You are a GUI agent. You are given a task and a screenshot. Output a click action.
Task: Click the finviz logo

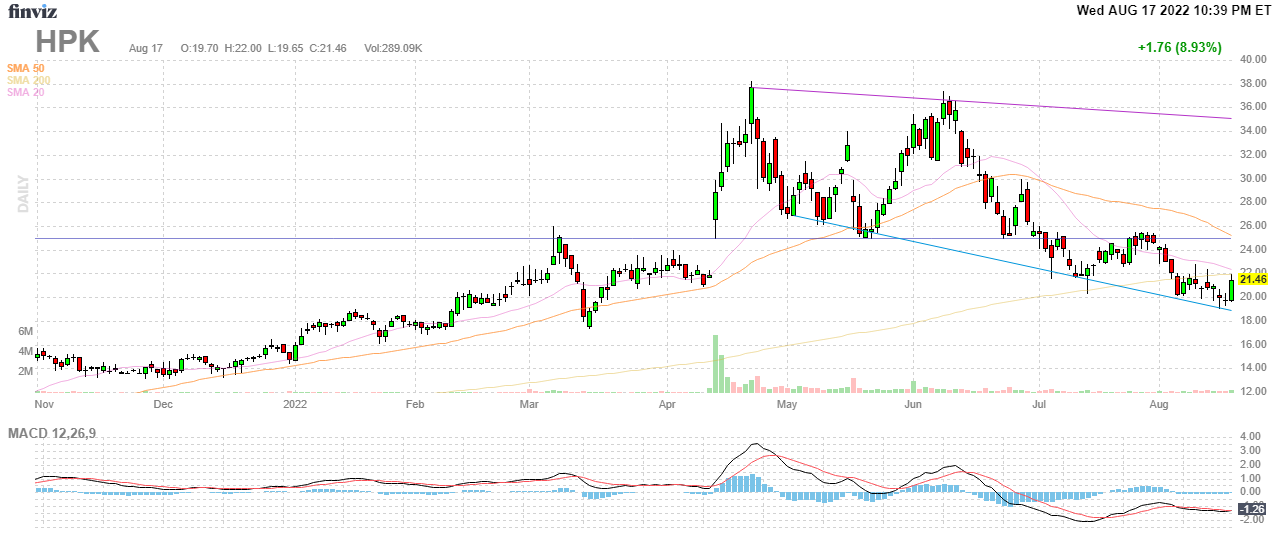(x=33, y=12)
